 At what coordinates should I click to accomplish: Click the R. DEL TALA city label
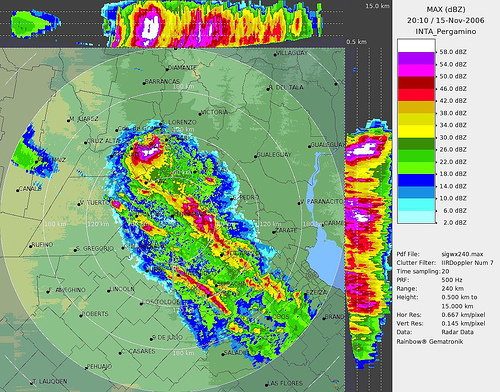(x=286, y=87)
